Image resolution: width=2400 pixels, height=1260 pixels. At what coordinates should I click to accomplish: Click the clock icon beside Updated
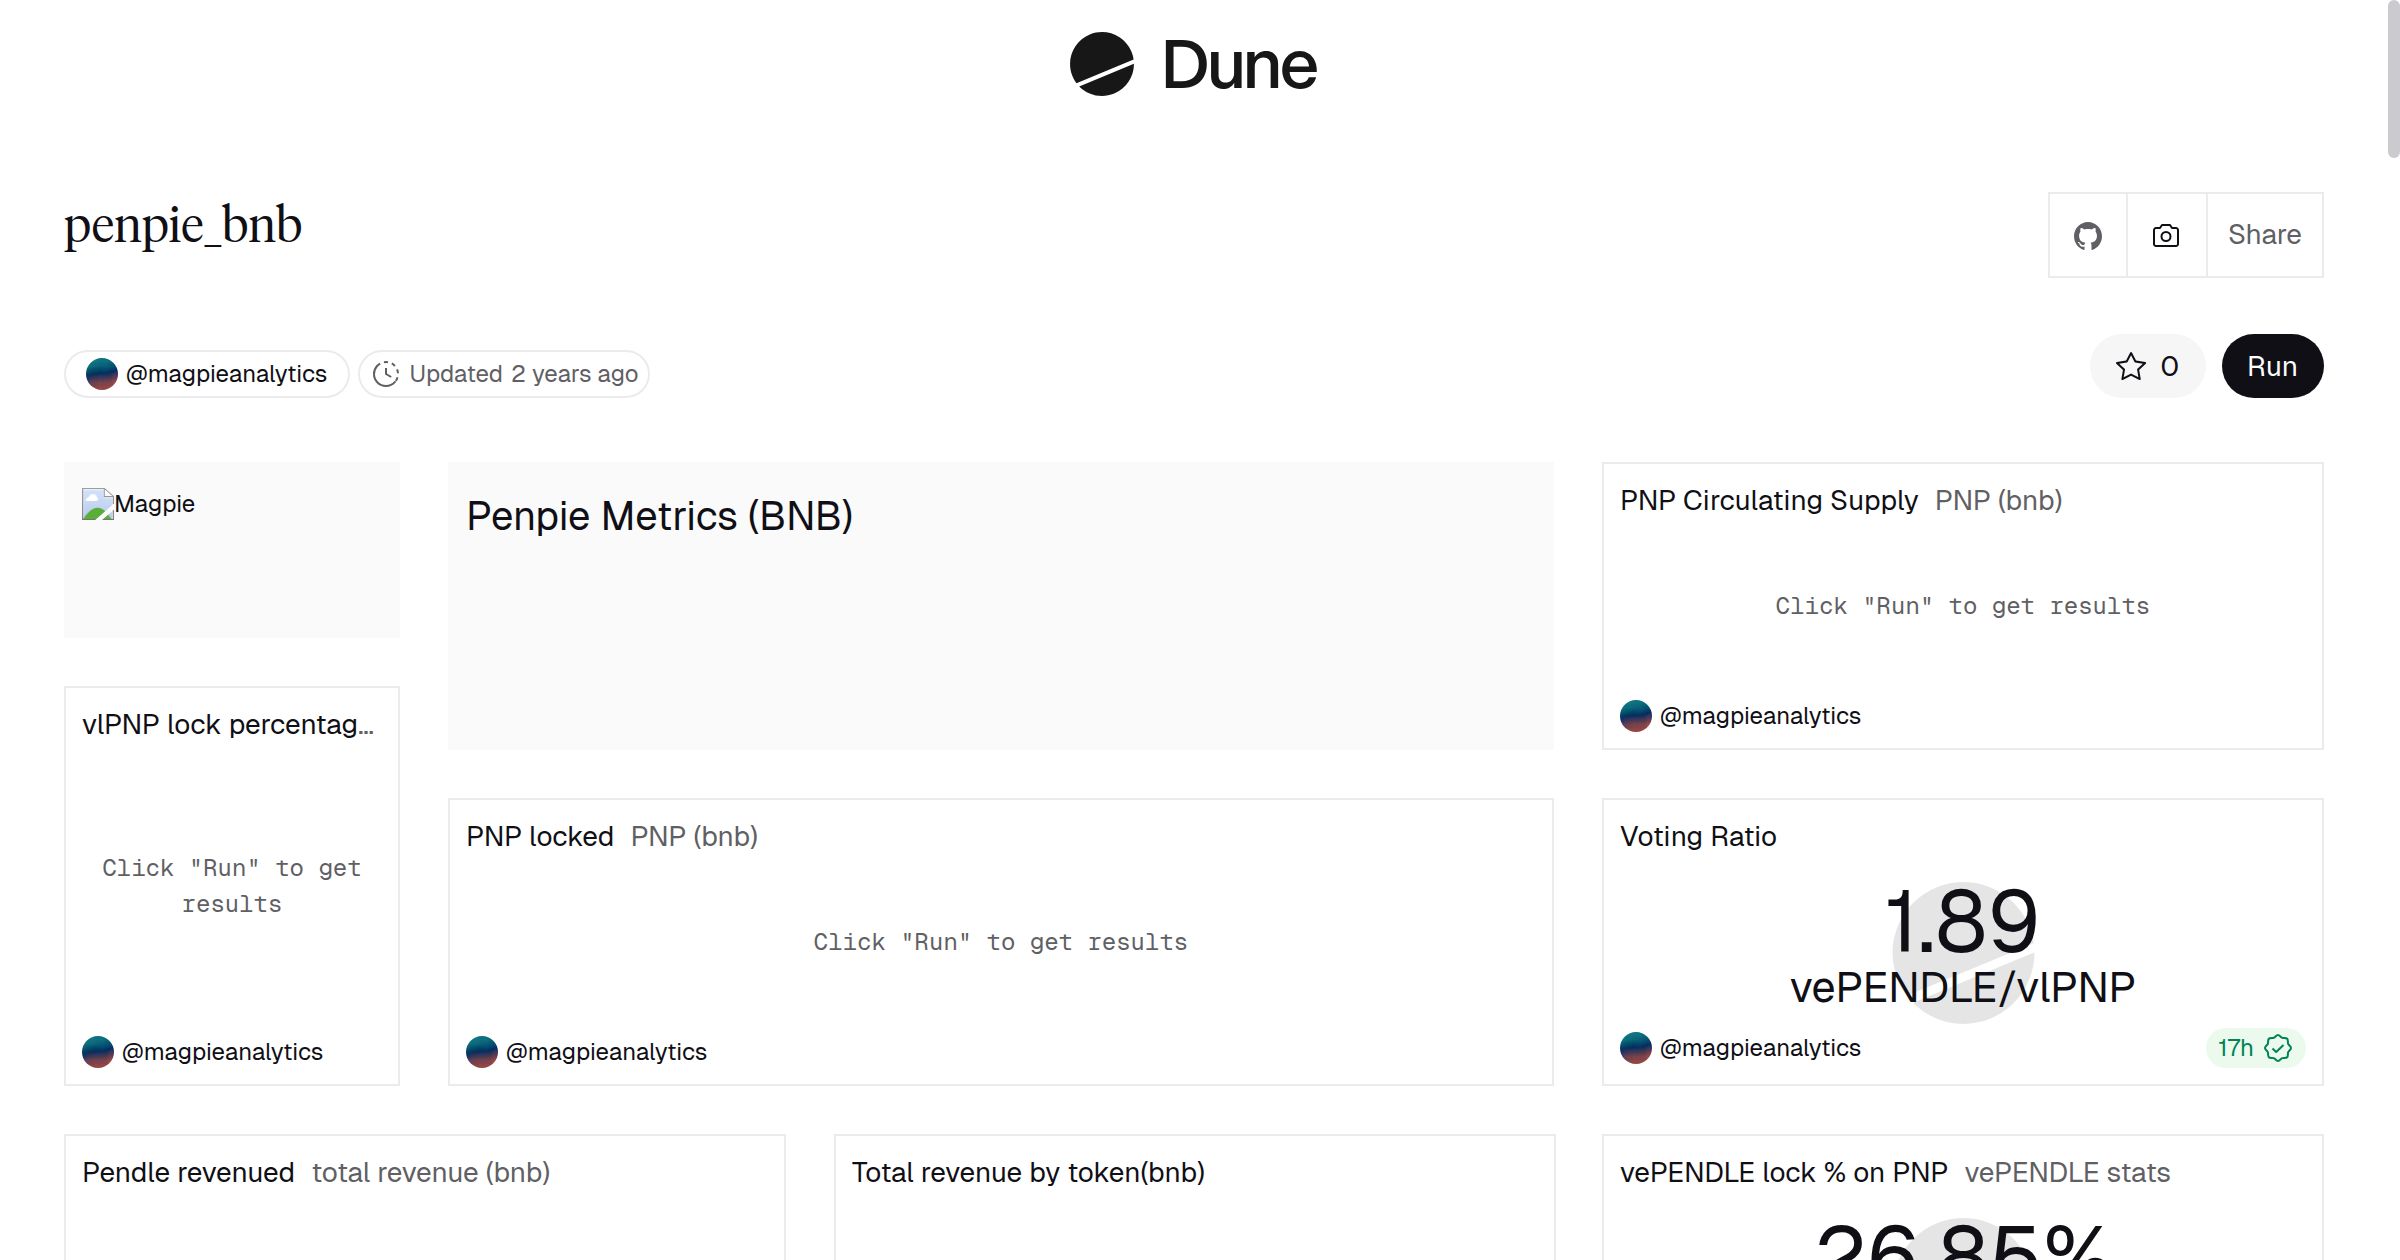(386, 374)
